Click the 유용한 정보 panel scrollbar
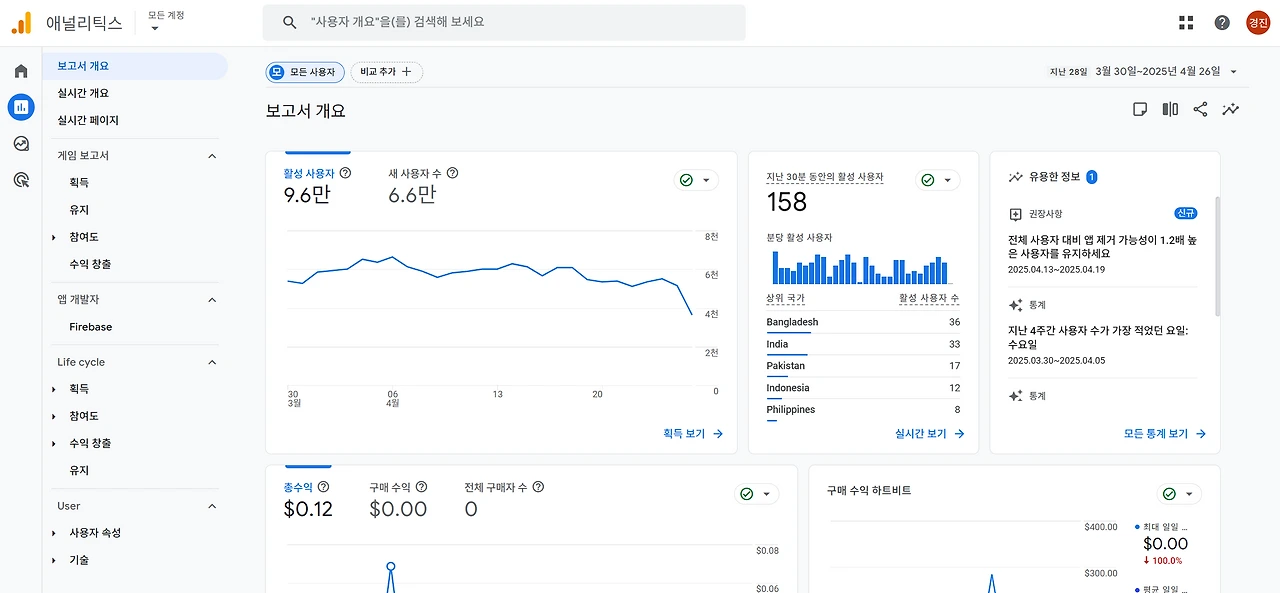 (1217, 256)
